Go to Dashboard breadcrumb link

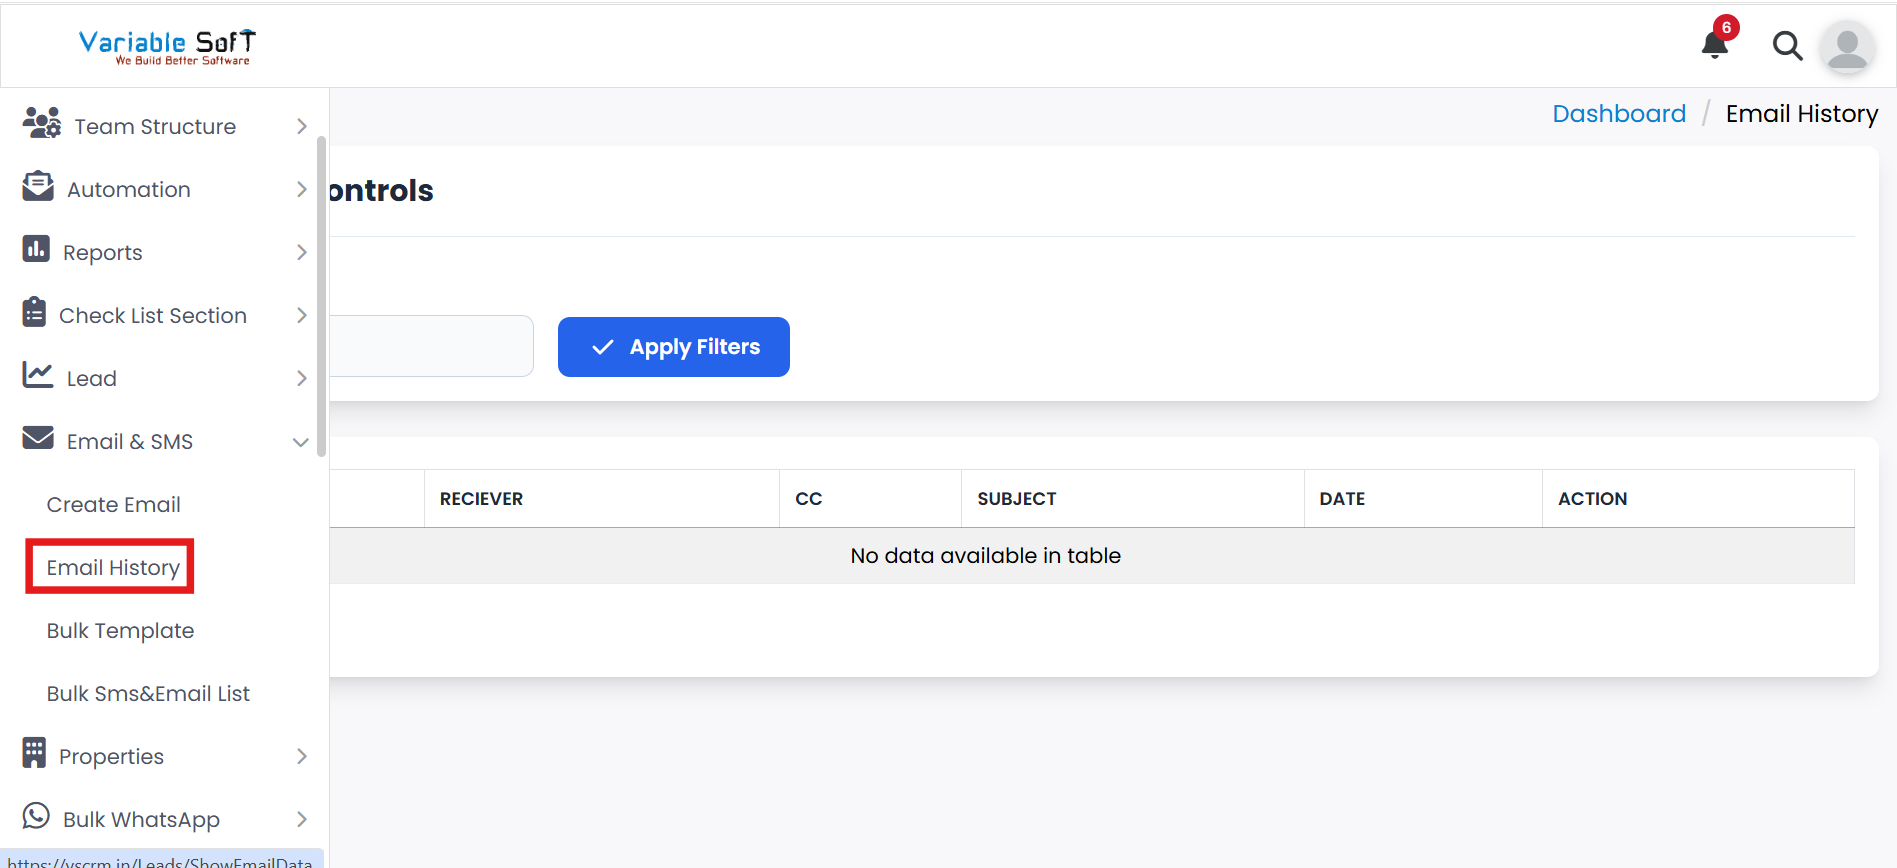1618,114
